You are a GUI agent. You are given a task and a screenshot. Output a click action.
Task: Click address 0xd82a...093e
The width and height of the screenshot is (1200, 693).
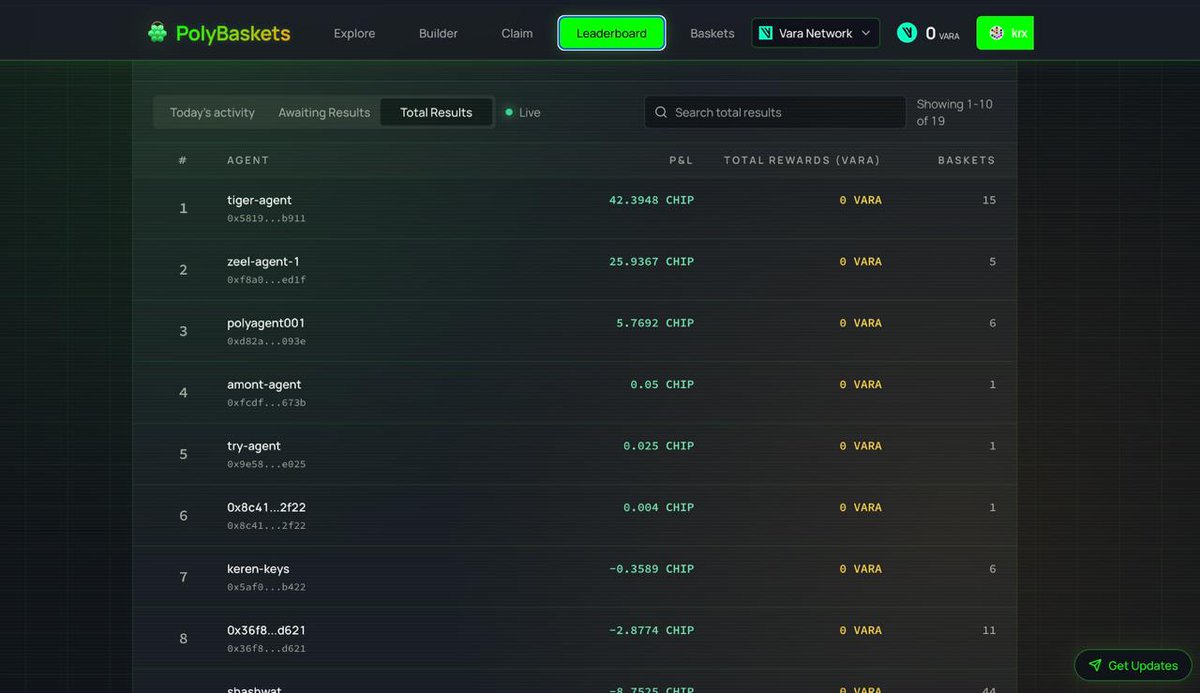click(266, 341)
